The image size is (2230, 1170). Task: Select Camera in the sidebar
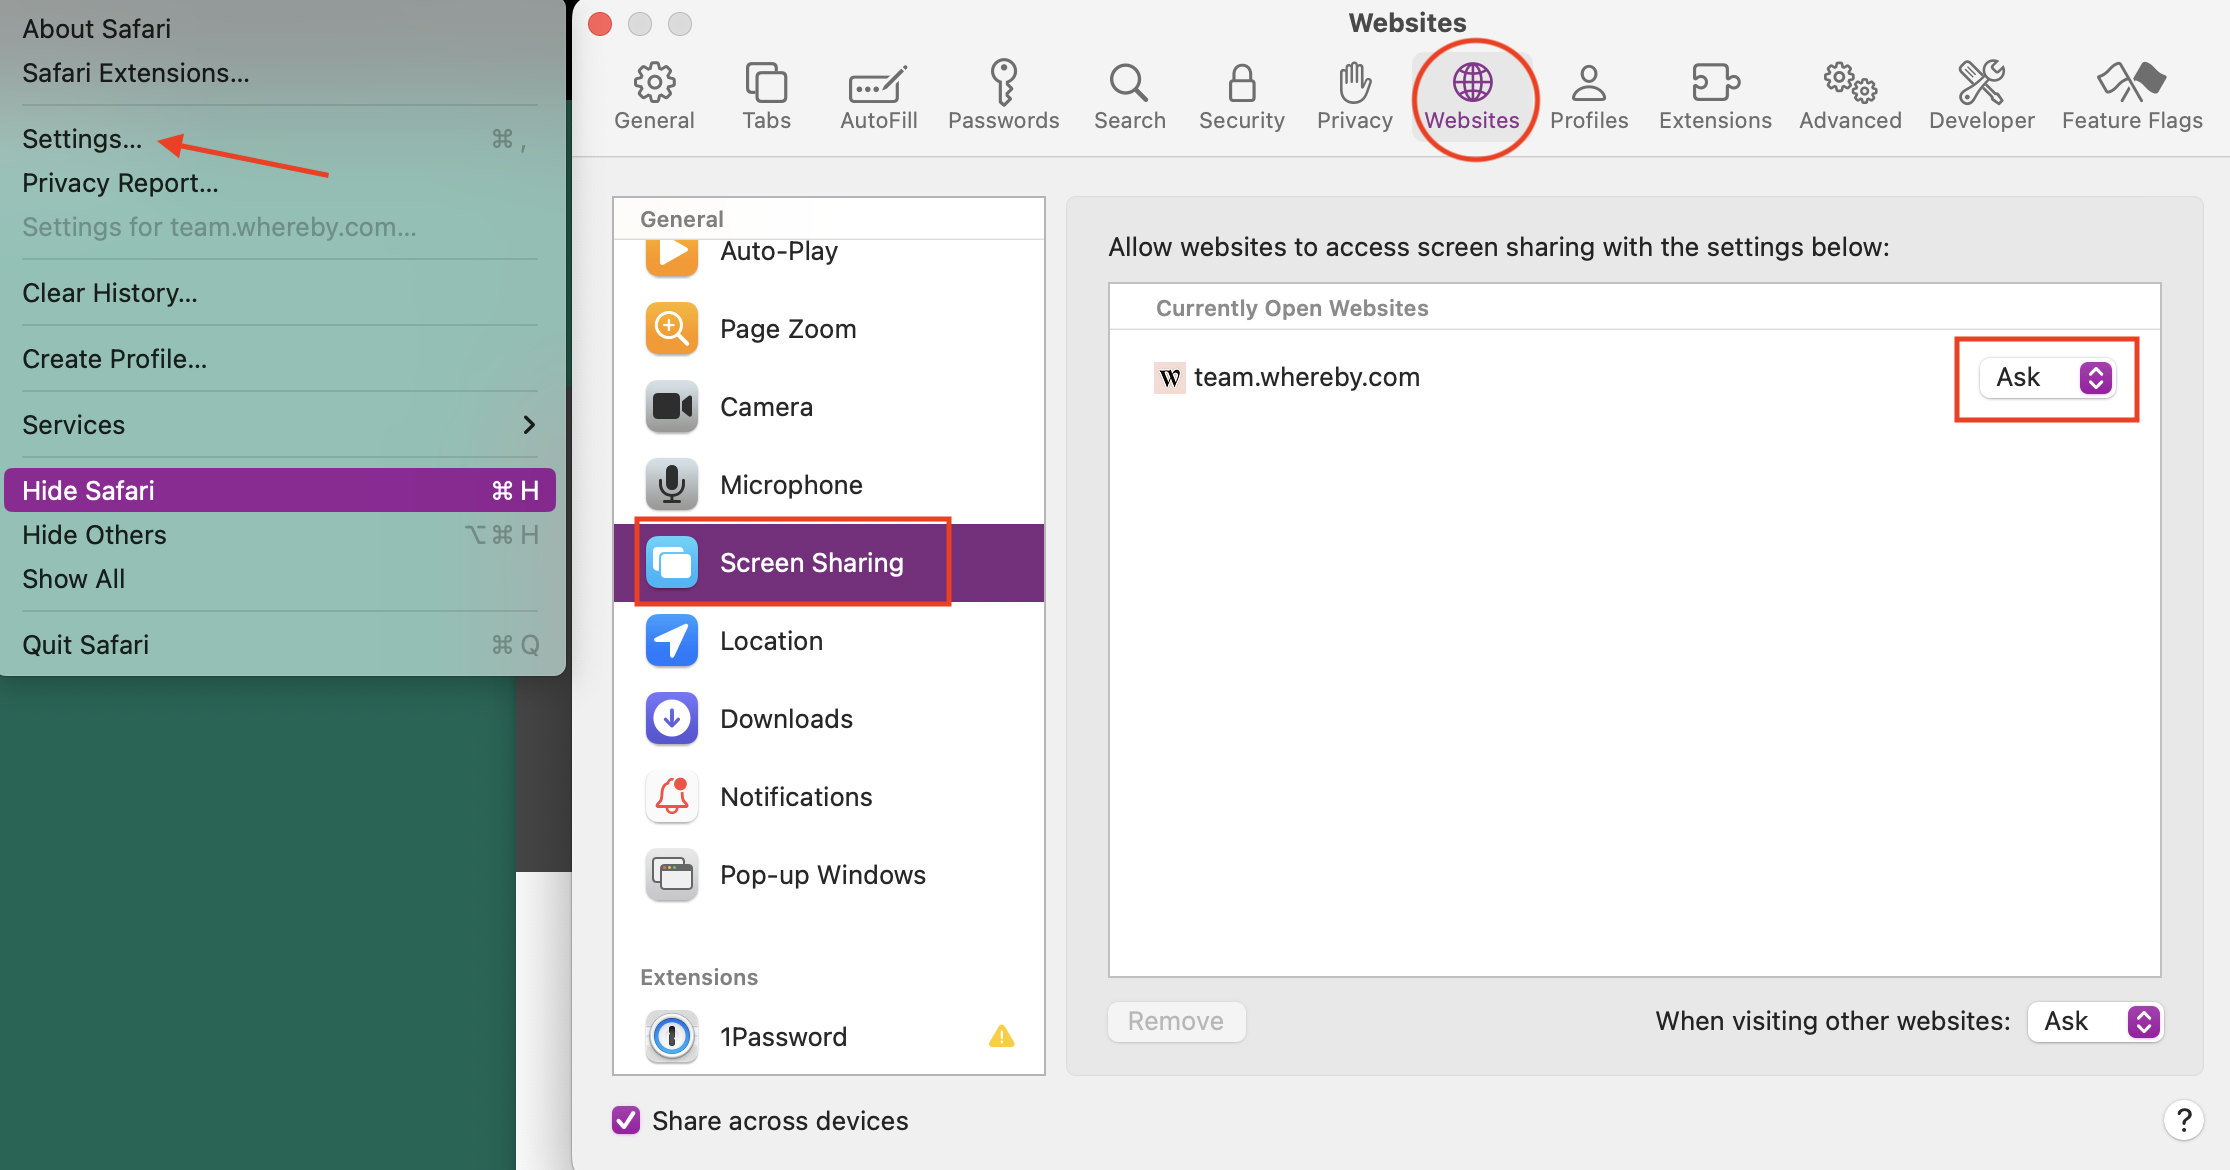pyautogui.click(x=765, y=407)
